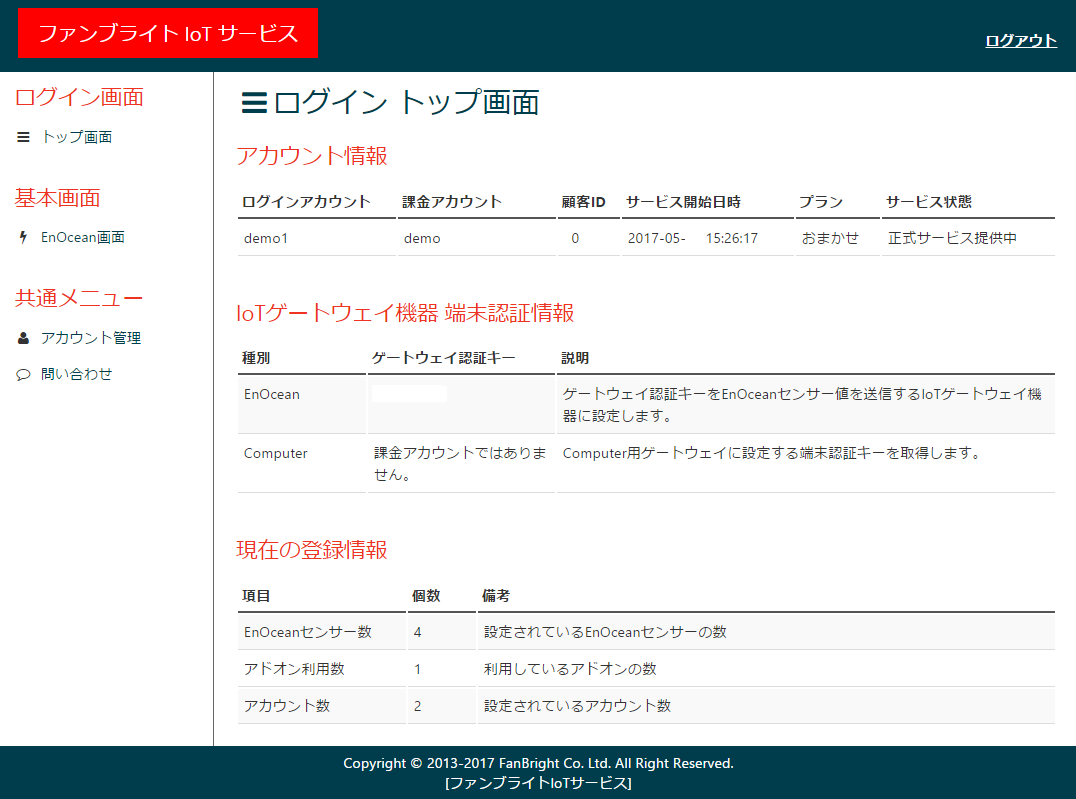
Task: Click the blank gateway key field for EnOcean
Action: point(410,393)
